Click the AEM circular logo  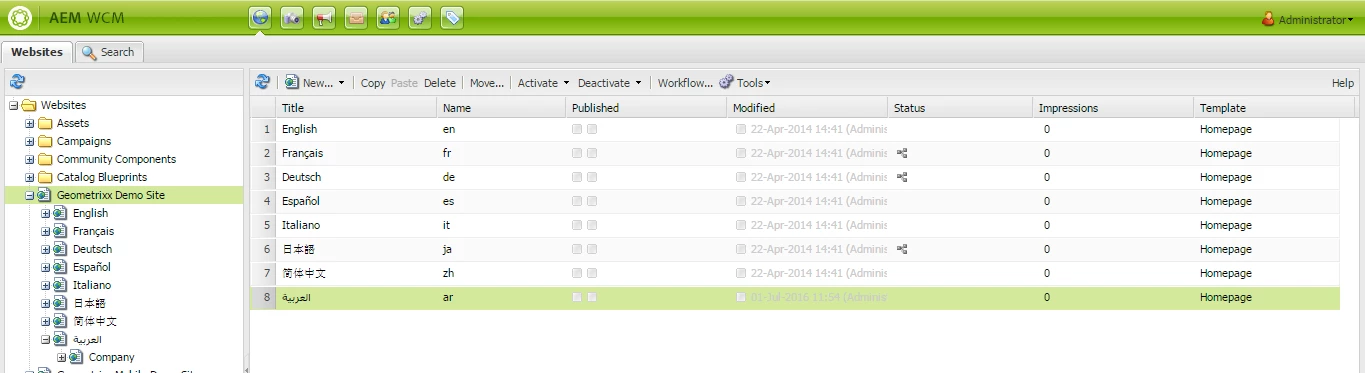tap(19, 18)
